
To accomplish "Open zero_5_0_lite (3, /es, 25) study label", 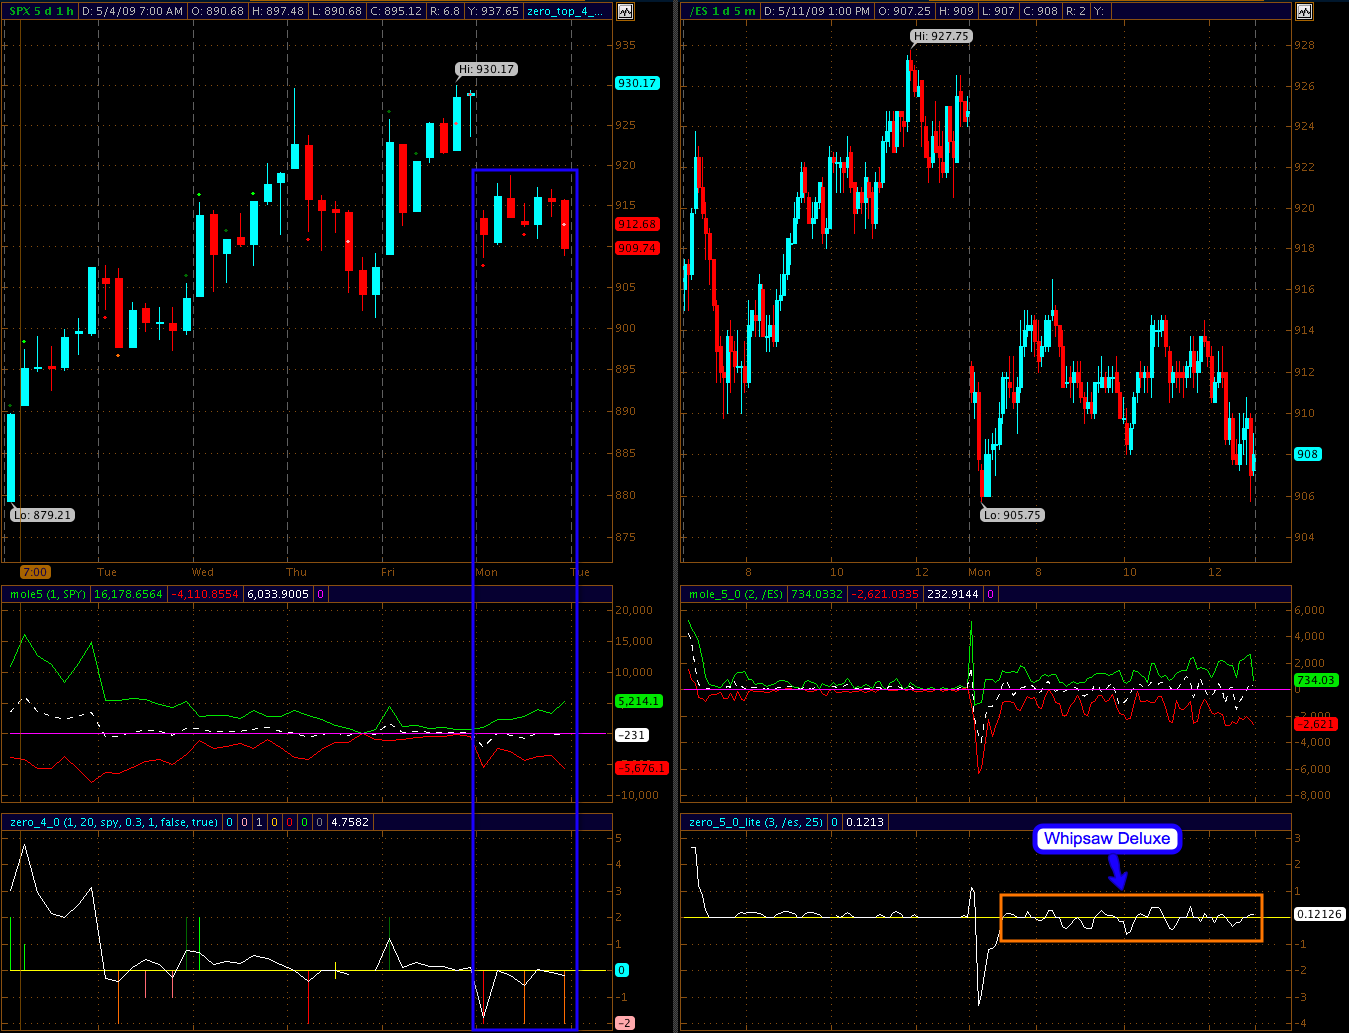I will (755, 822).
